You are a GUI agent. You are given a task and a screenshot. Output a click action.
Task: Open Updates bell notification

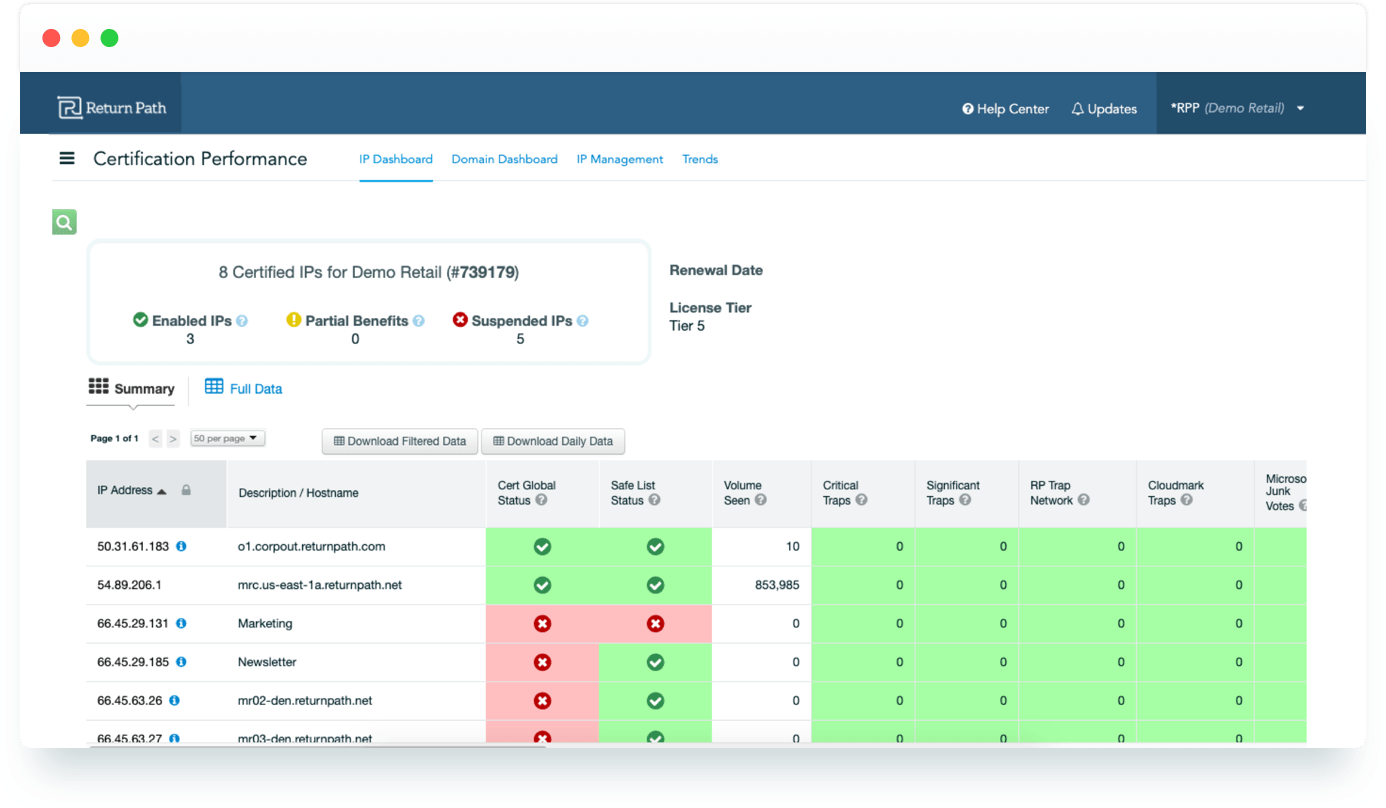(1104, 109)
